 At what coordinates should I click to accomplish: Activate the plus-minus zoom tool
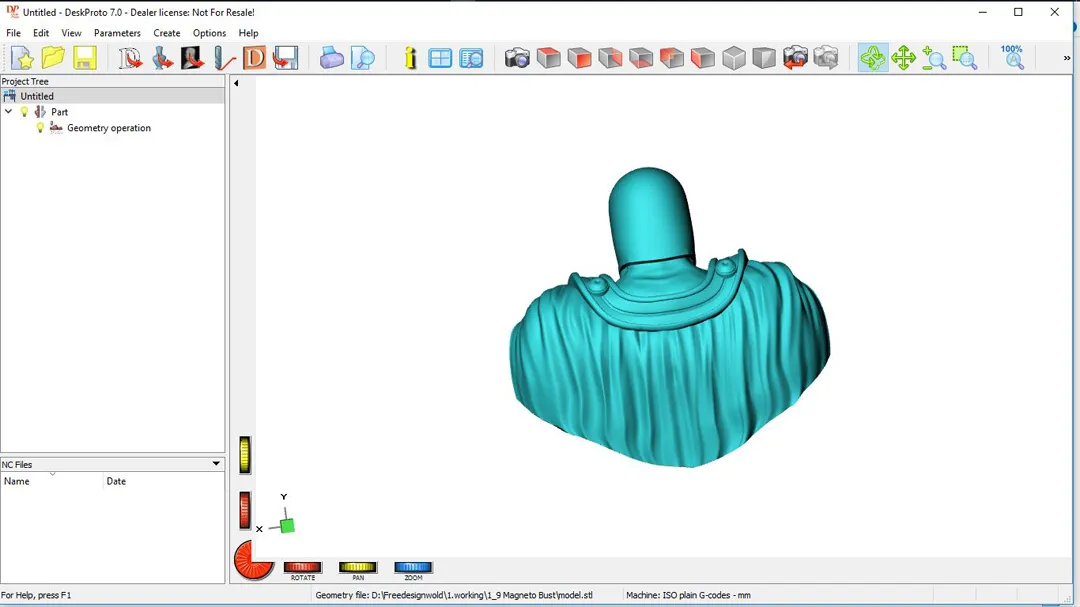point(934,58)
